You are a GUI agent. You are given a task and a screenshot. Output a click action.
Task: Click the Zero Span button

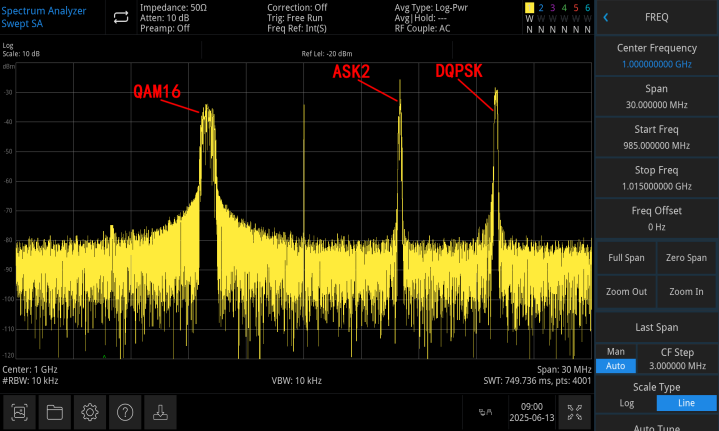(x=686, y=258)
